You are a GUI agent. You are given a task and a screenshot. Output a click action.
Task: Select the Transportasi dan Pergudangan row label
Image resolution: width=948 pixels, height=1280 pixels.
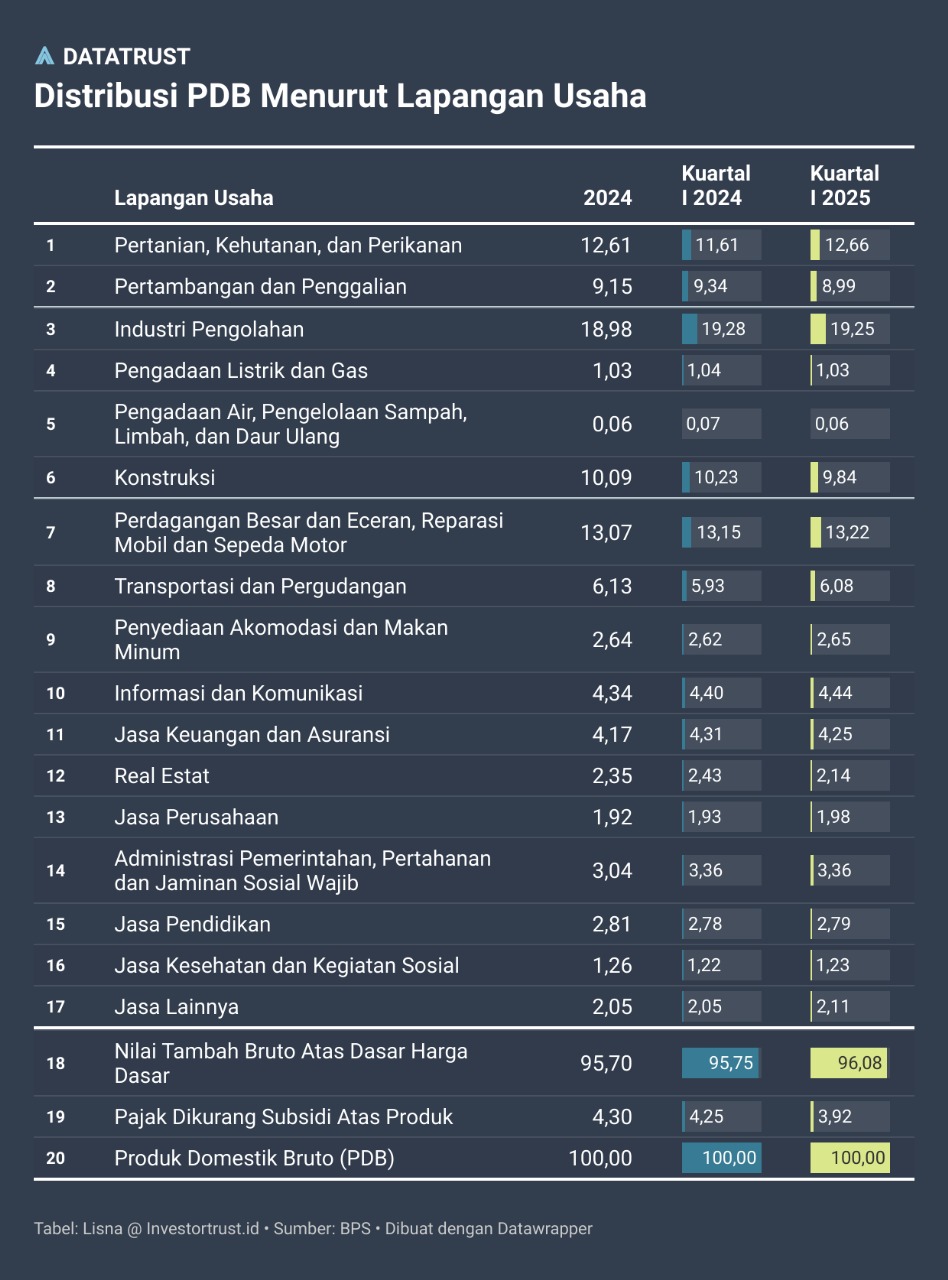[x=260, y=586]
